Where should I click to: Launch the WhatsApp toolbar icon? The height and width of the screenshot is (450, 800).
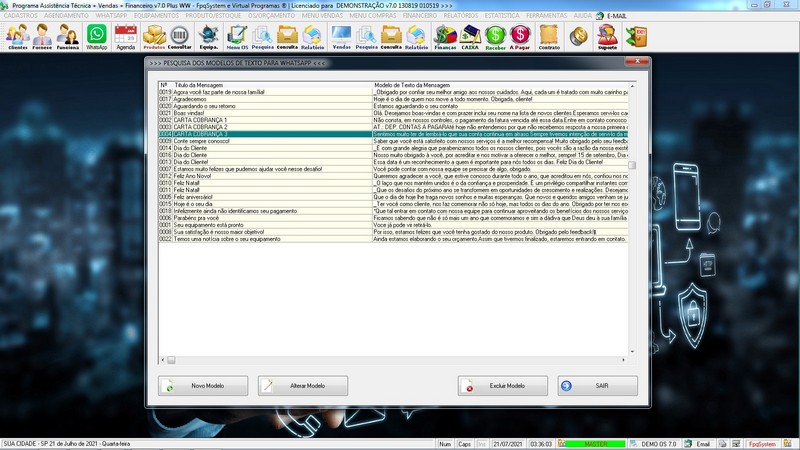96,37
